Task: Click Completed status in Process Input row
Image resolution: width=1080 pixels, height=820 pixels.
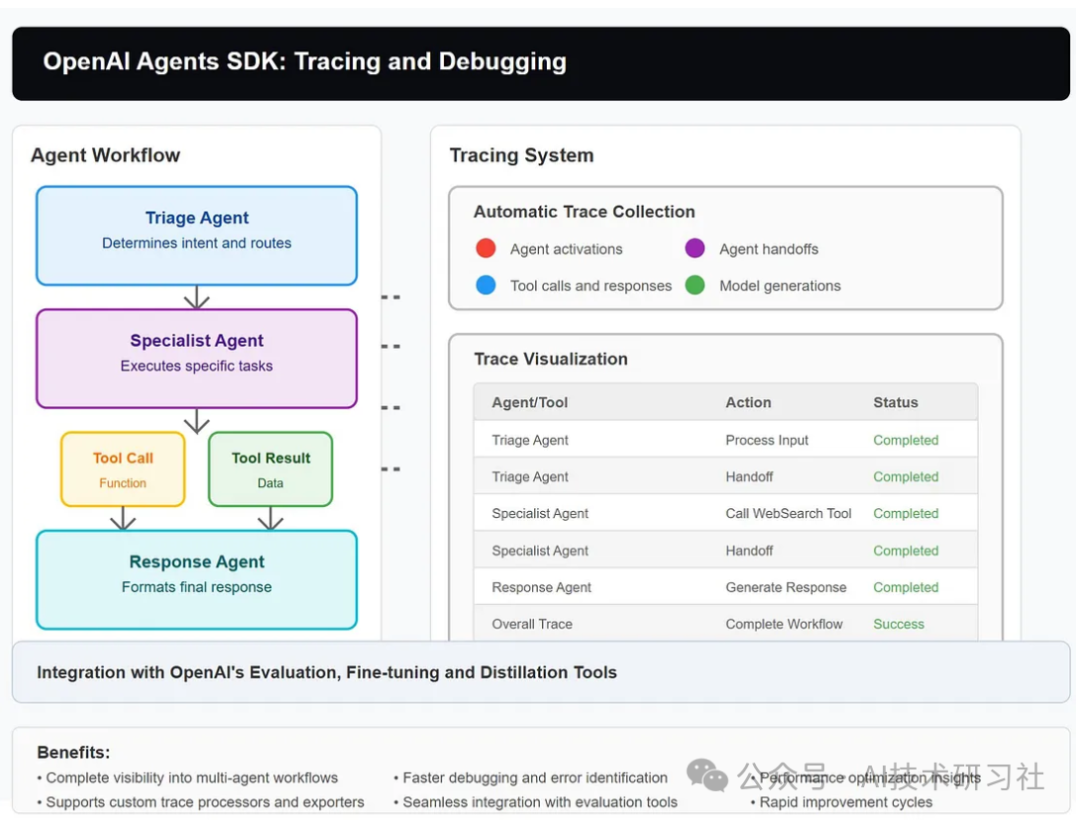Action: point(906,440)
